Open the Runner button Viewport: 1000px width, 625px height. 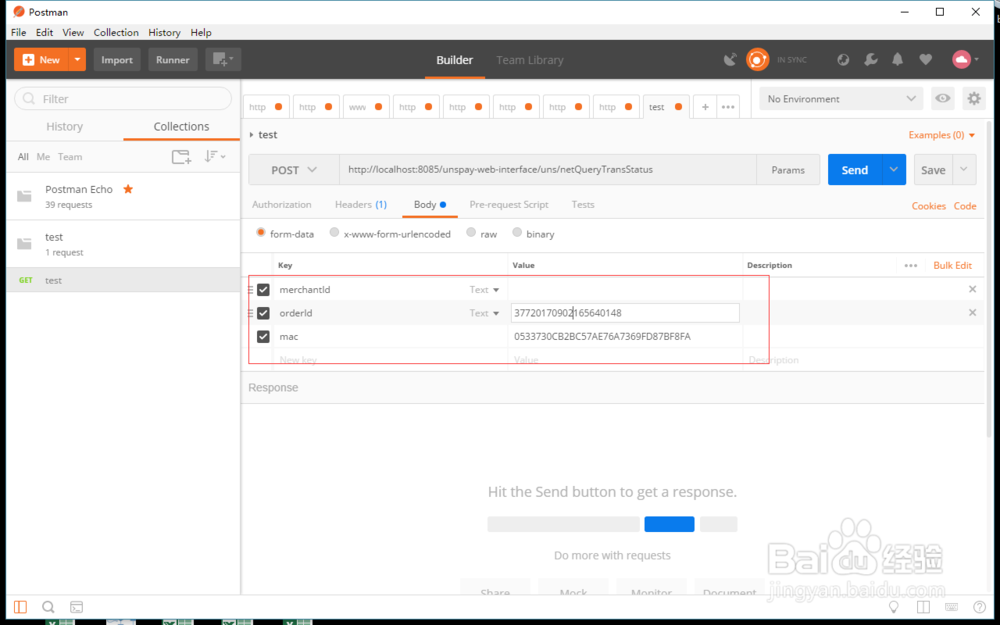pos(173,59)
